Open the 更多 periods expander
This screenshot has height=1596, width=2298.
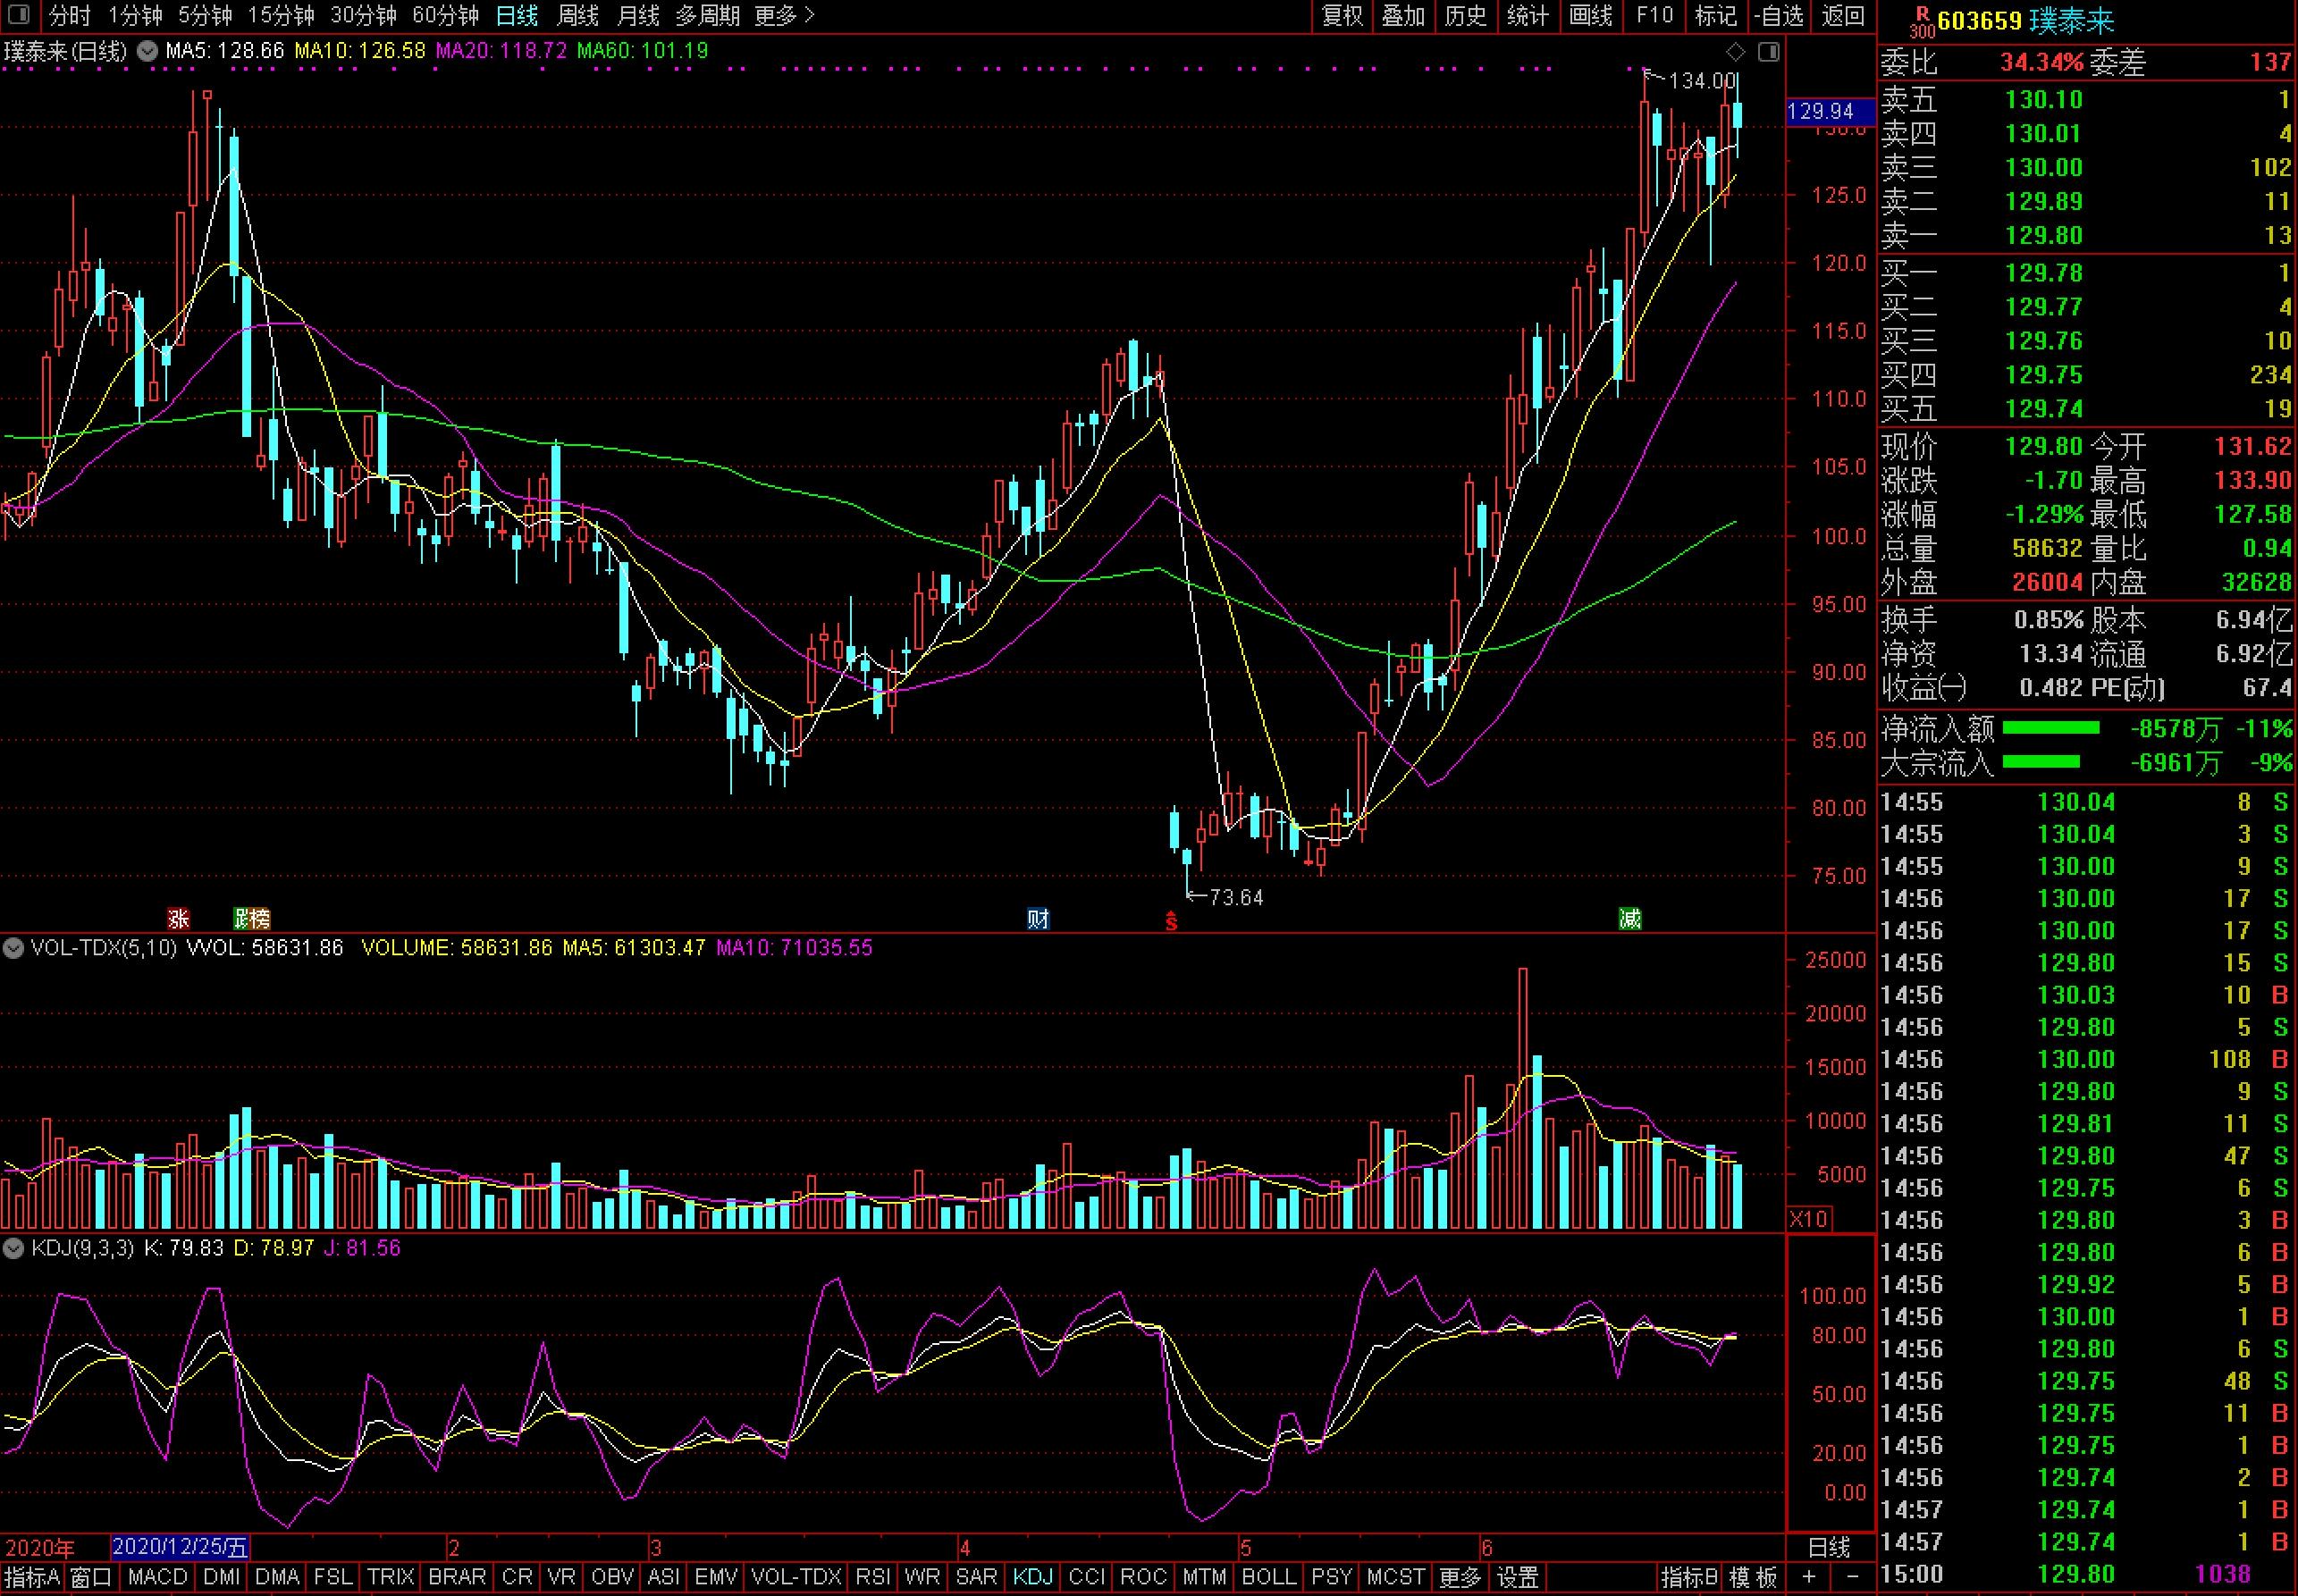tap(784, 15)
